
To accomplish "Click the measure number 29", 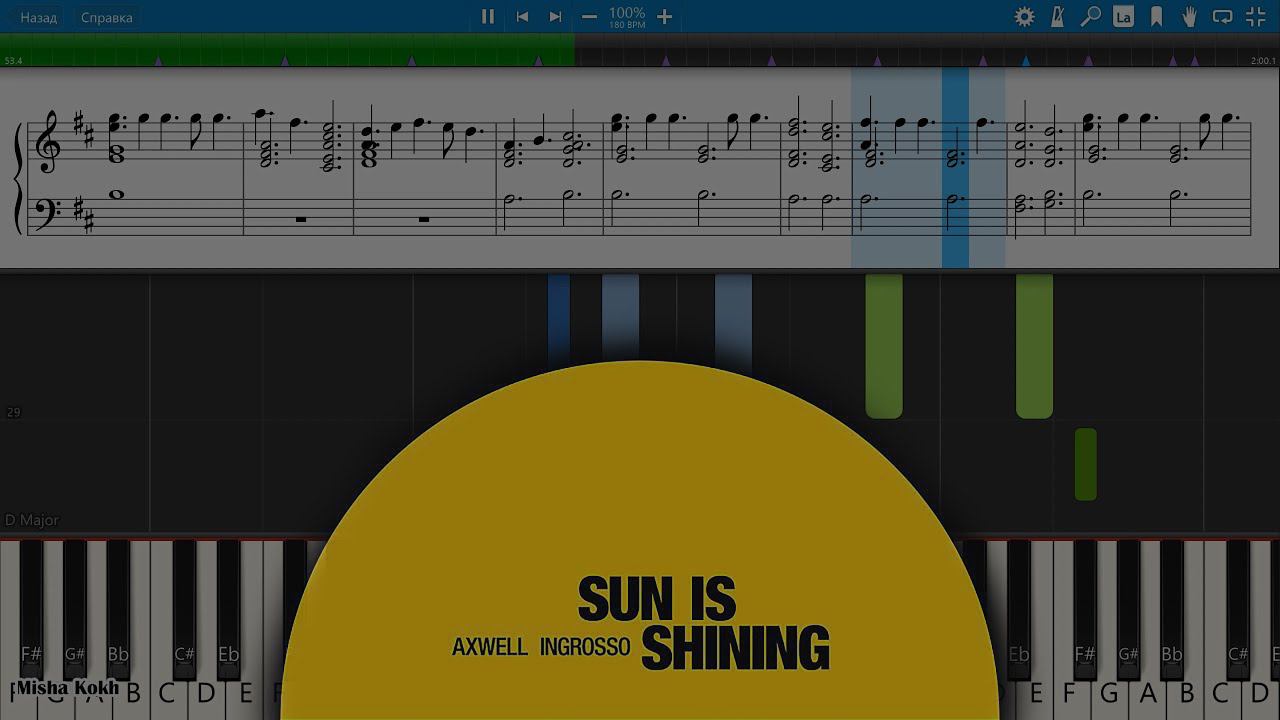I will click(13, 412).
